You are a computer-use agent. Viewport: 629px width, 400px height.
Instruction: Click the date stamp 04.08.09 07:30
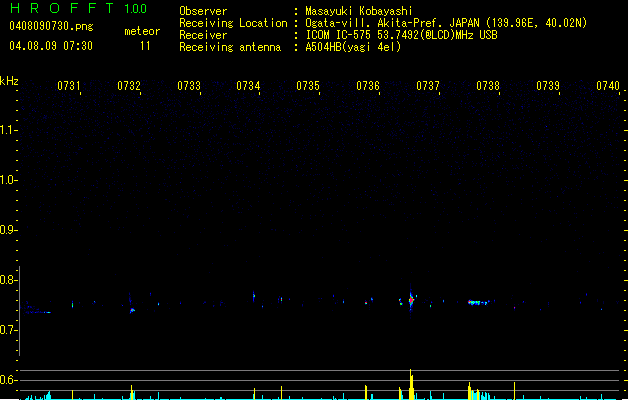(51, 46)
